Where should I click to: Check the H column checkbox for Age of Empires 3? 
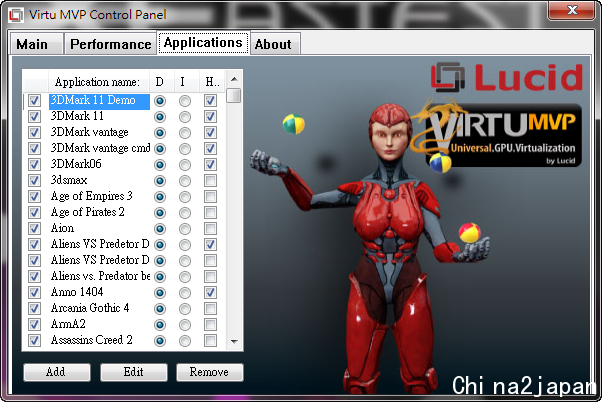[x=210, y=197]
